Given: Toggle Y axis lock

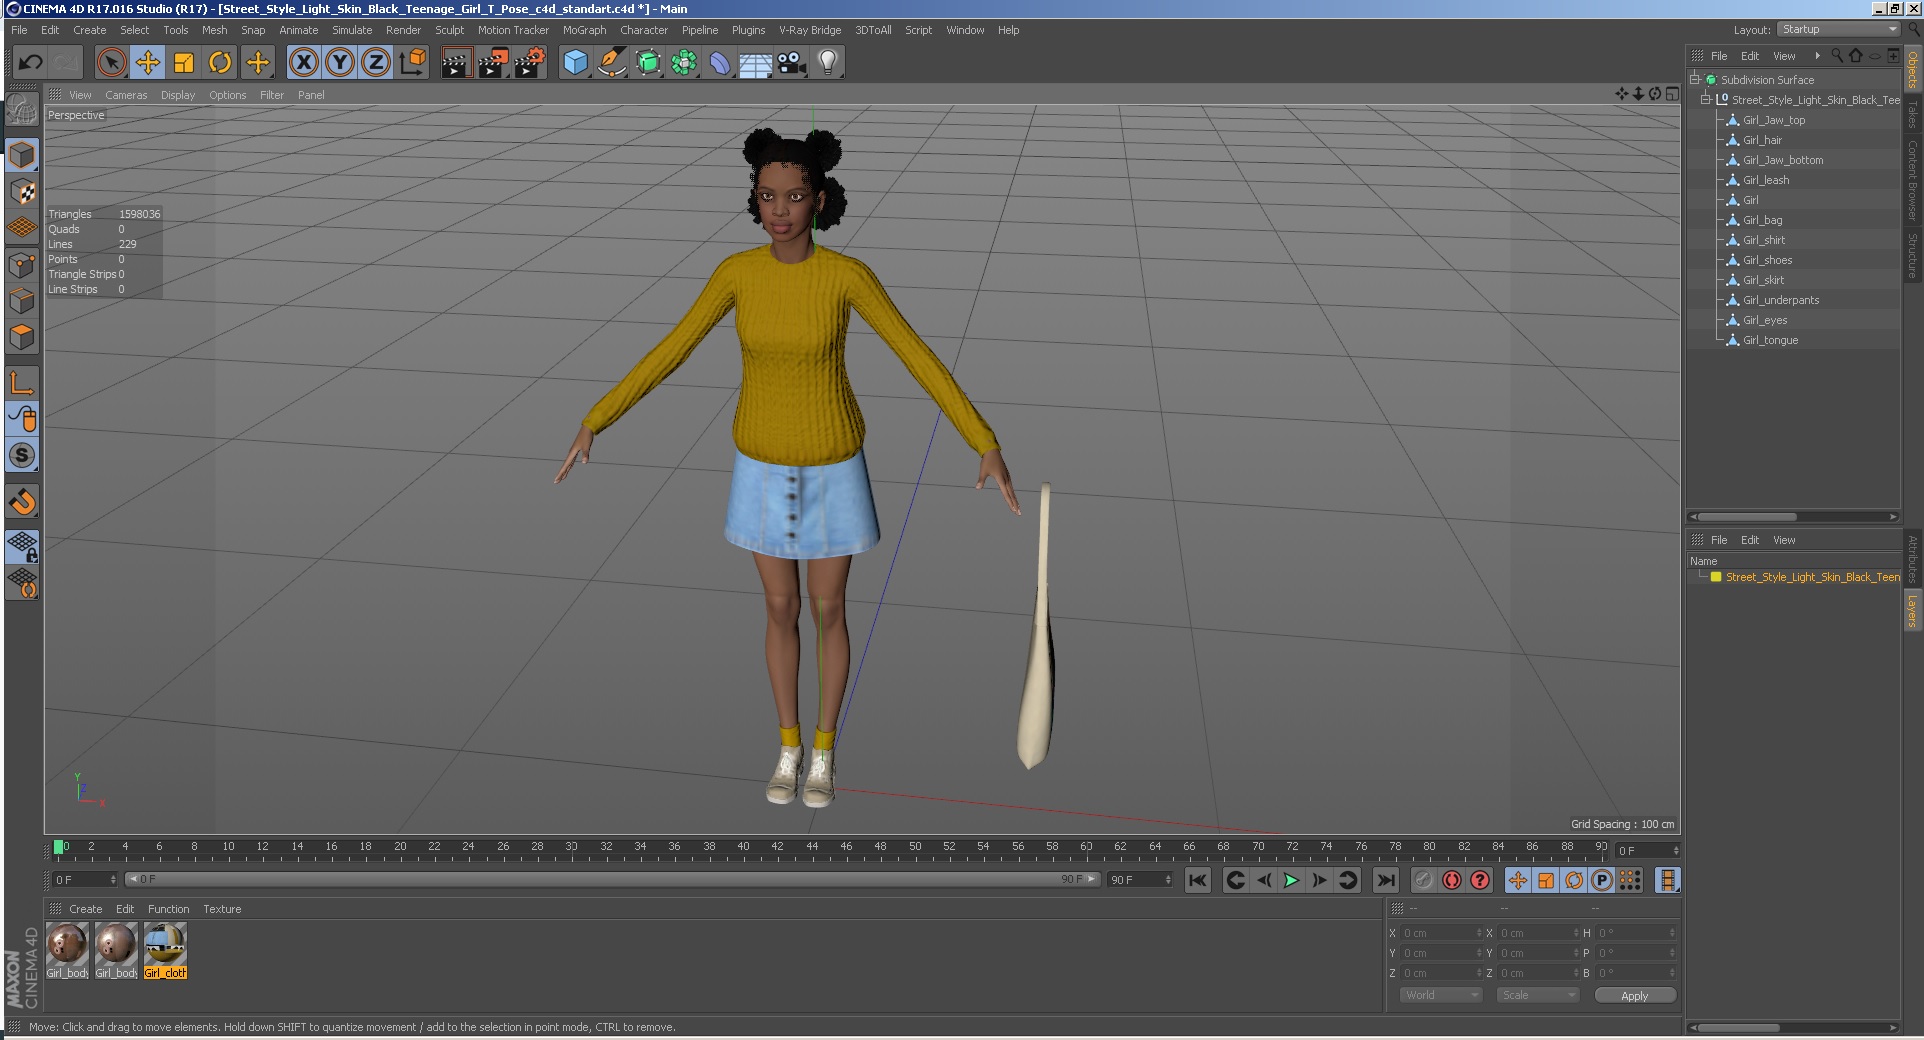Looking at the screenshot, I should coord(340,63).
